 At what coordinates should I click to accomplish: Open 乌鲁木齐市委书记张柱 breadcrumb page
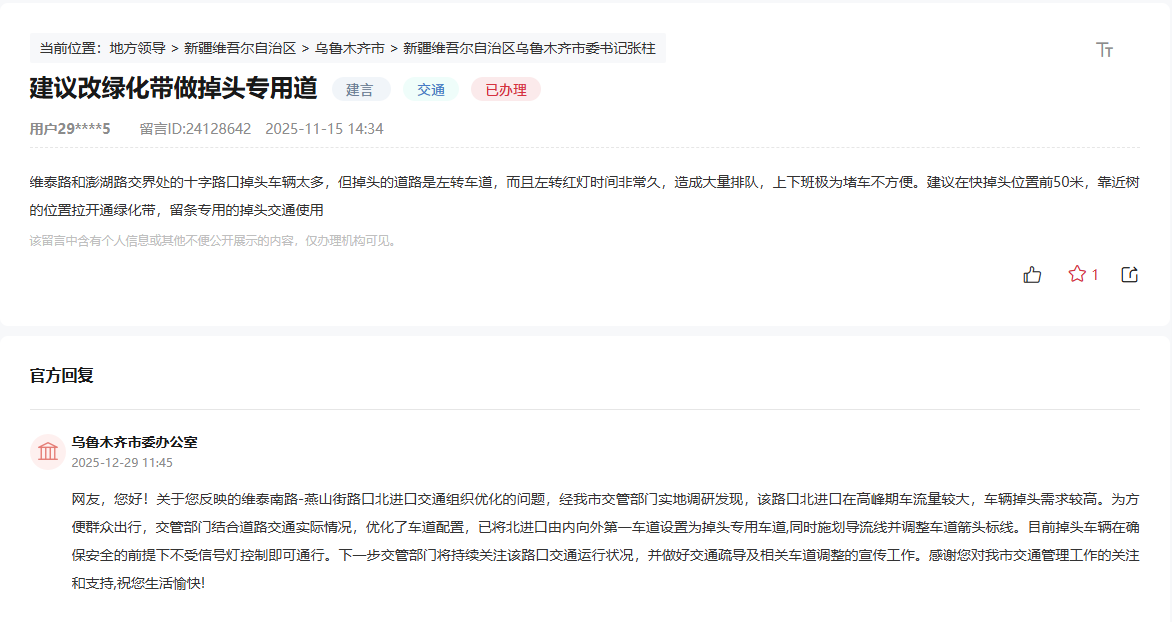[529, 48]
